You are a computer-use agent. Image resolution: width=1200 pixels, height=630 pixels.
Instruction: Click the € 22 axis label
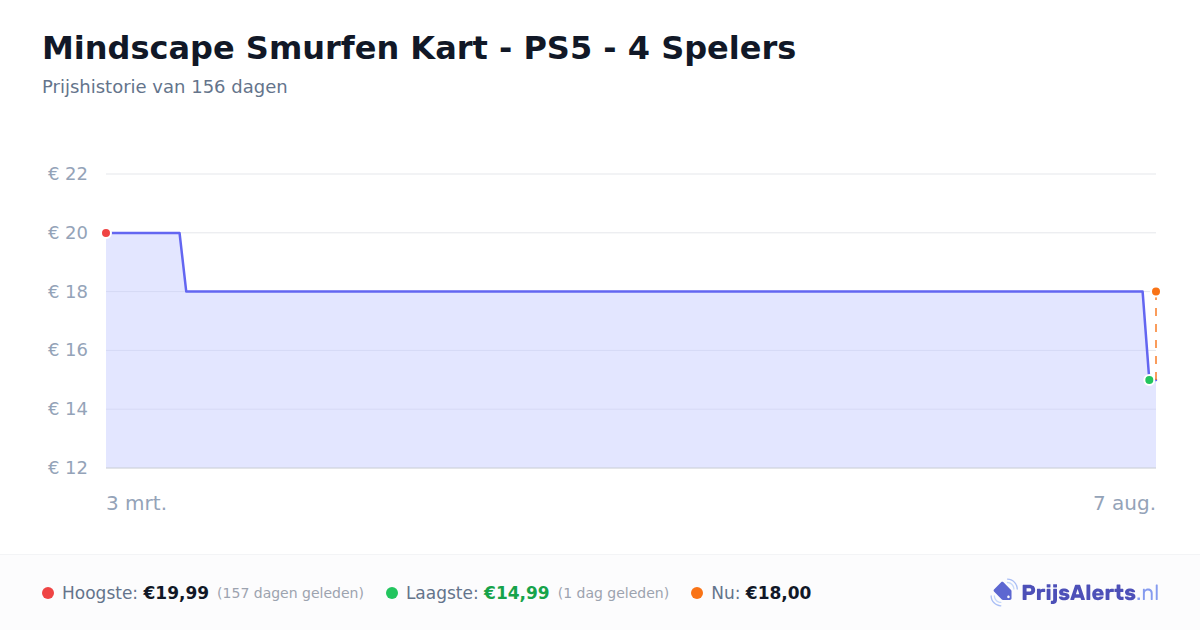[x=68, y=174]
